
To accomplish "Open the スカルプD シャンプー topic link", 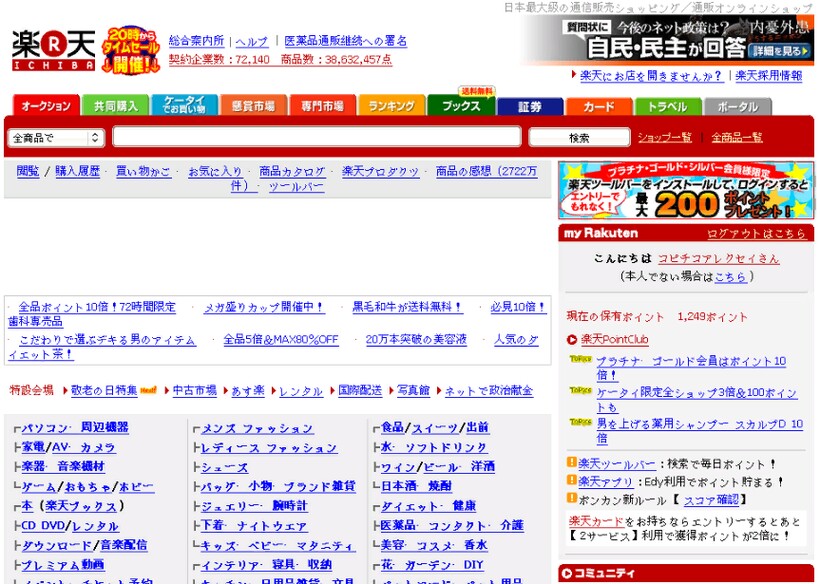I will tap(699, 431).
